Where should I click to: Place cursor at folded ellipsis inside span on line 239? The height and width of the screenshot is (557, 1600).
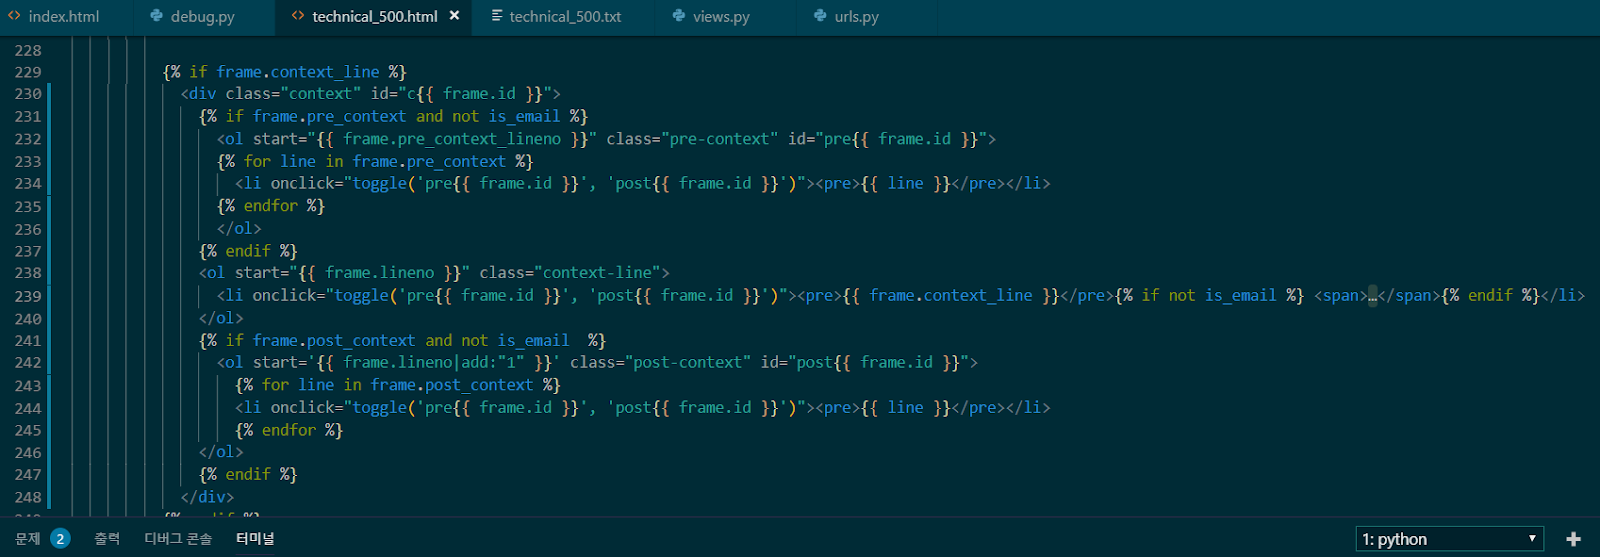click(1373, 296)
